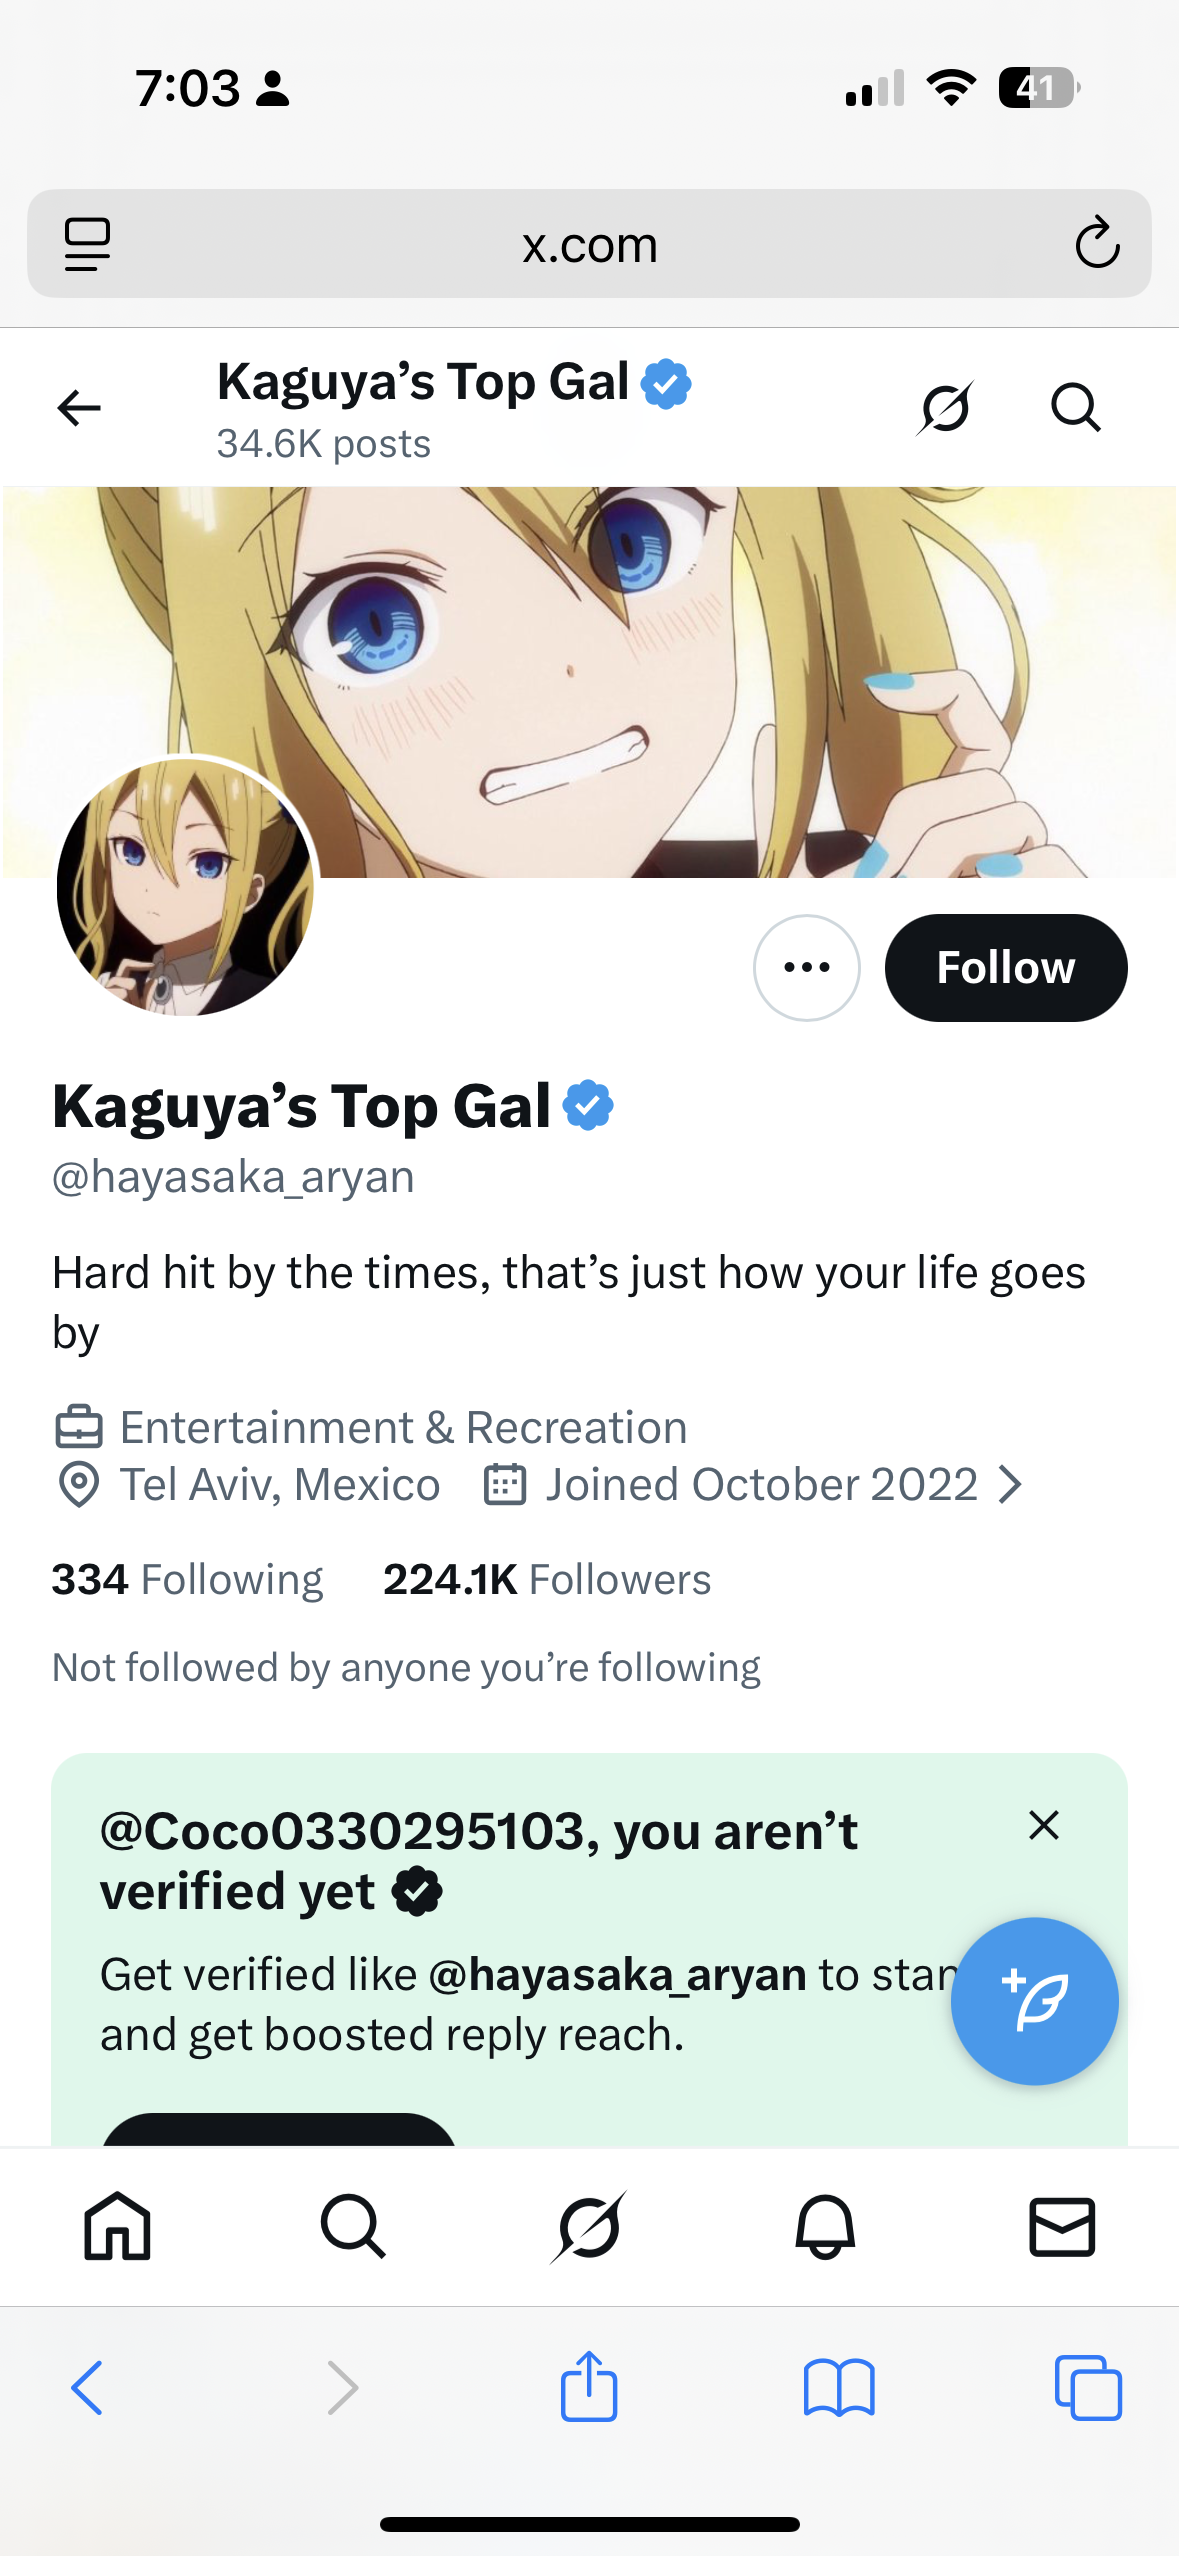This screenshot has width=1179, height=2556.
Task: Tap the back arrow in profile header
Action: tap(79, 408)
